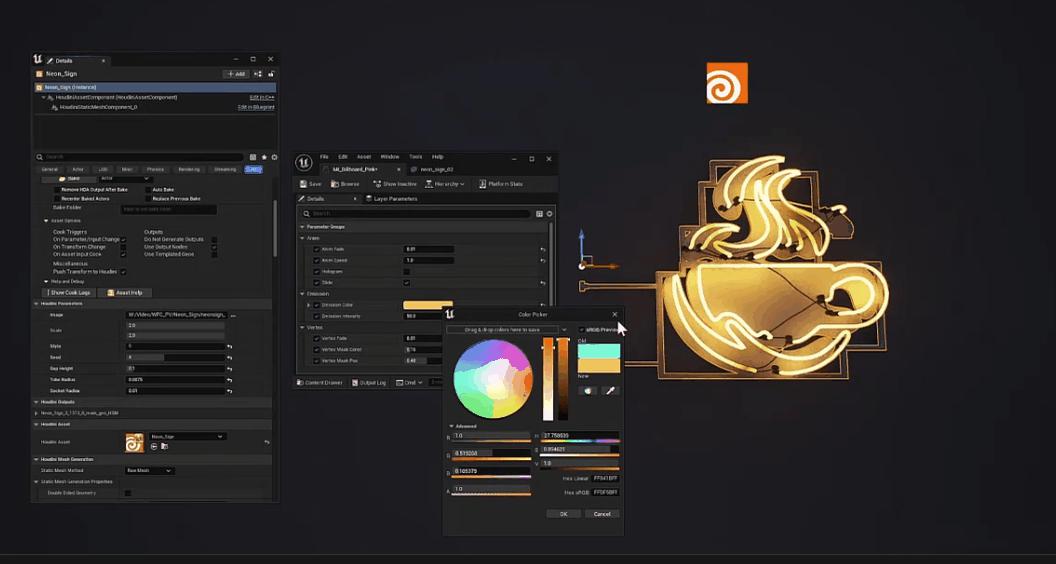
Task: Enable the Hologram checkbox
Action: pos(406,271)
